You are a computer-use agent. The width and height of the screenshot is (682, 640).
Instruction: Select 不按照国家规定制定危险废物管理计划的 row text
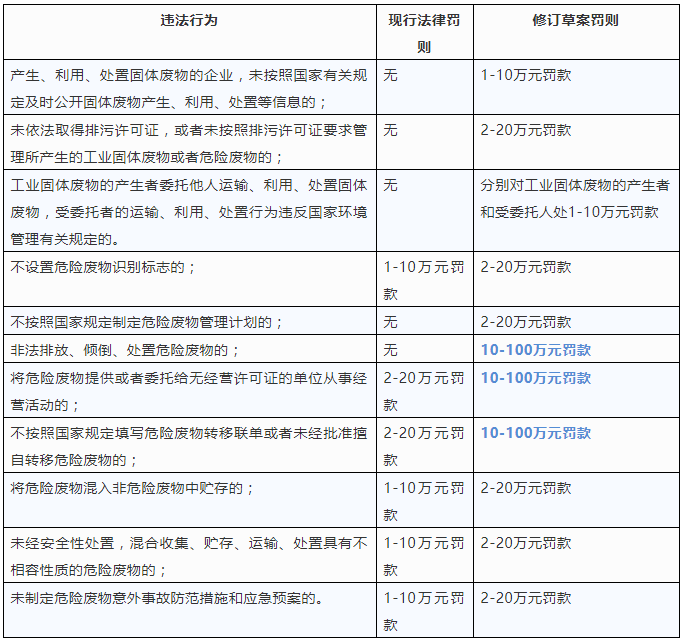coord(147,322)
